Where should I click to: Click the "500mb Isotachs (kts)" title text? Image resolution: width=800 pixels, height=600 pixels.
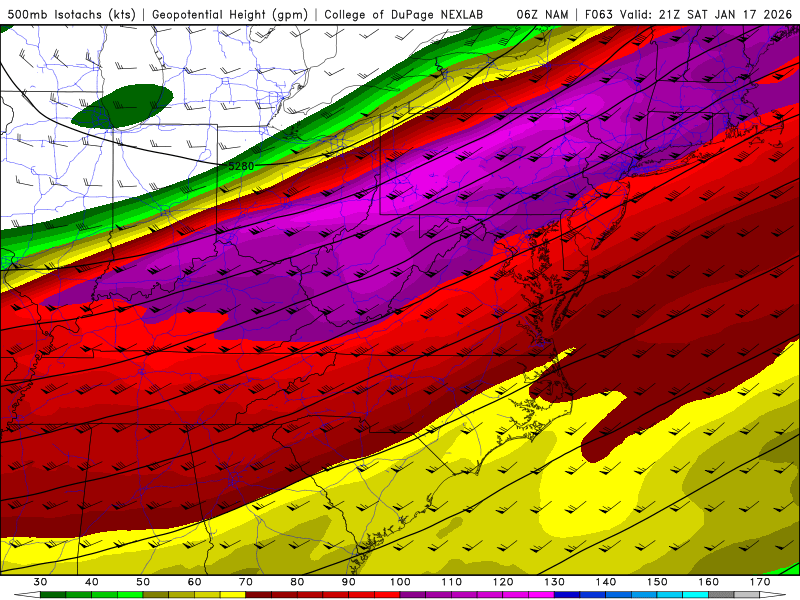tap(71, 15)
